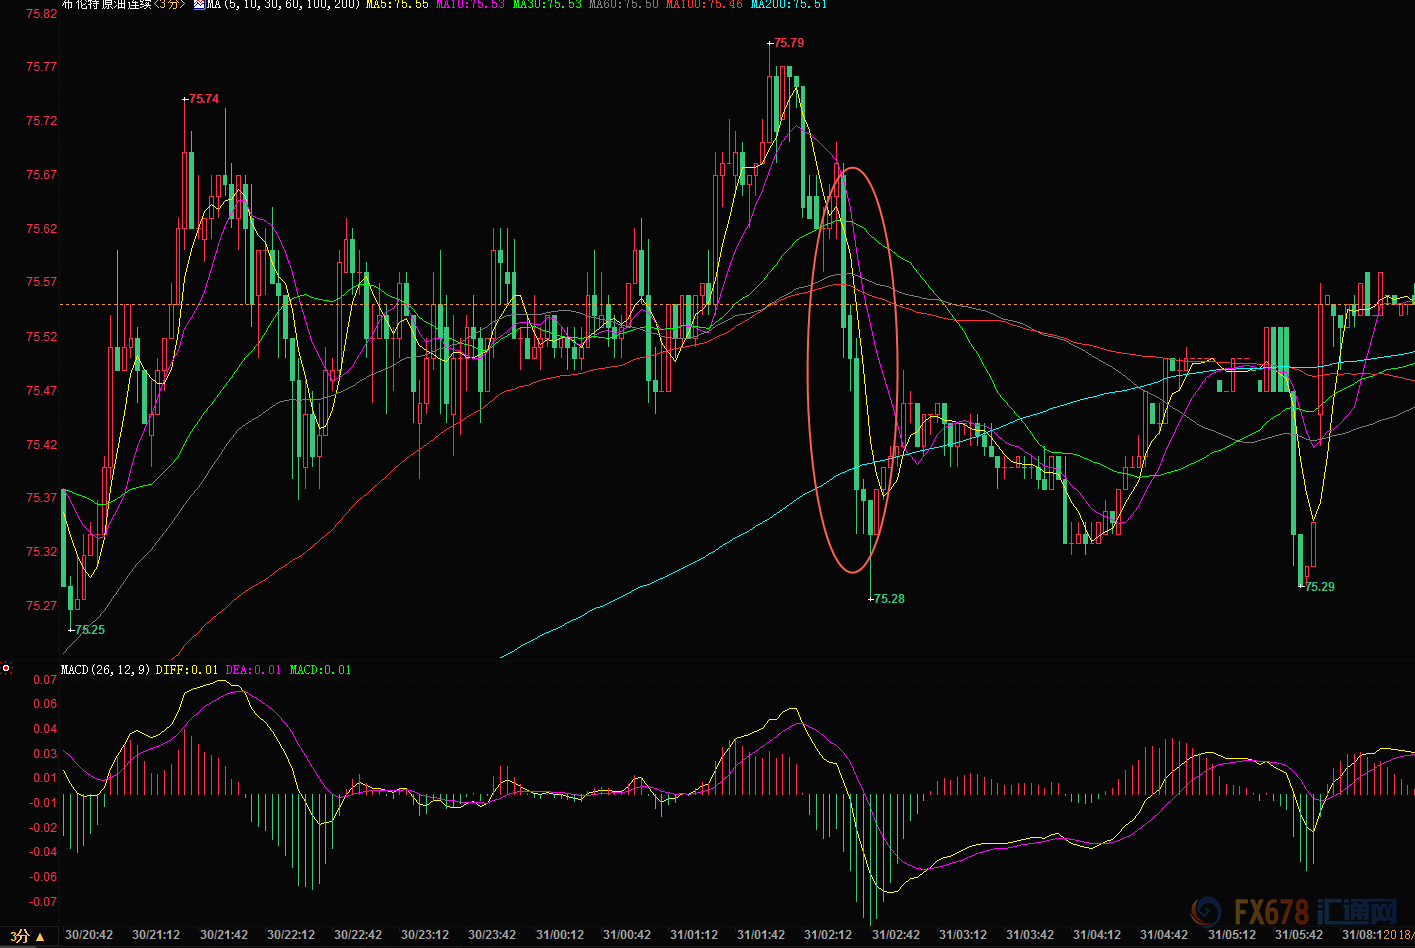This screenshot has height=948, width=1415.
Task: Click the 75.74 peak price label
Action: pyautogui.click(x=203, y=99)
